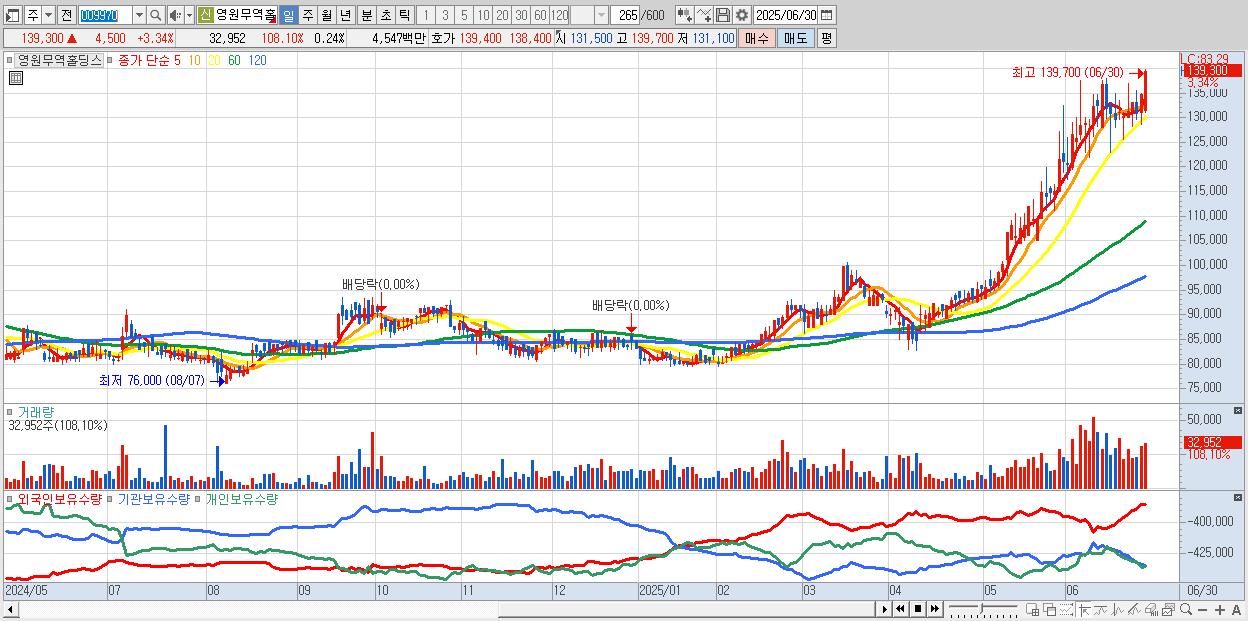Open the chart settings gear icon

[741, 15]
